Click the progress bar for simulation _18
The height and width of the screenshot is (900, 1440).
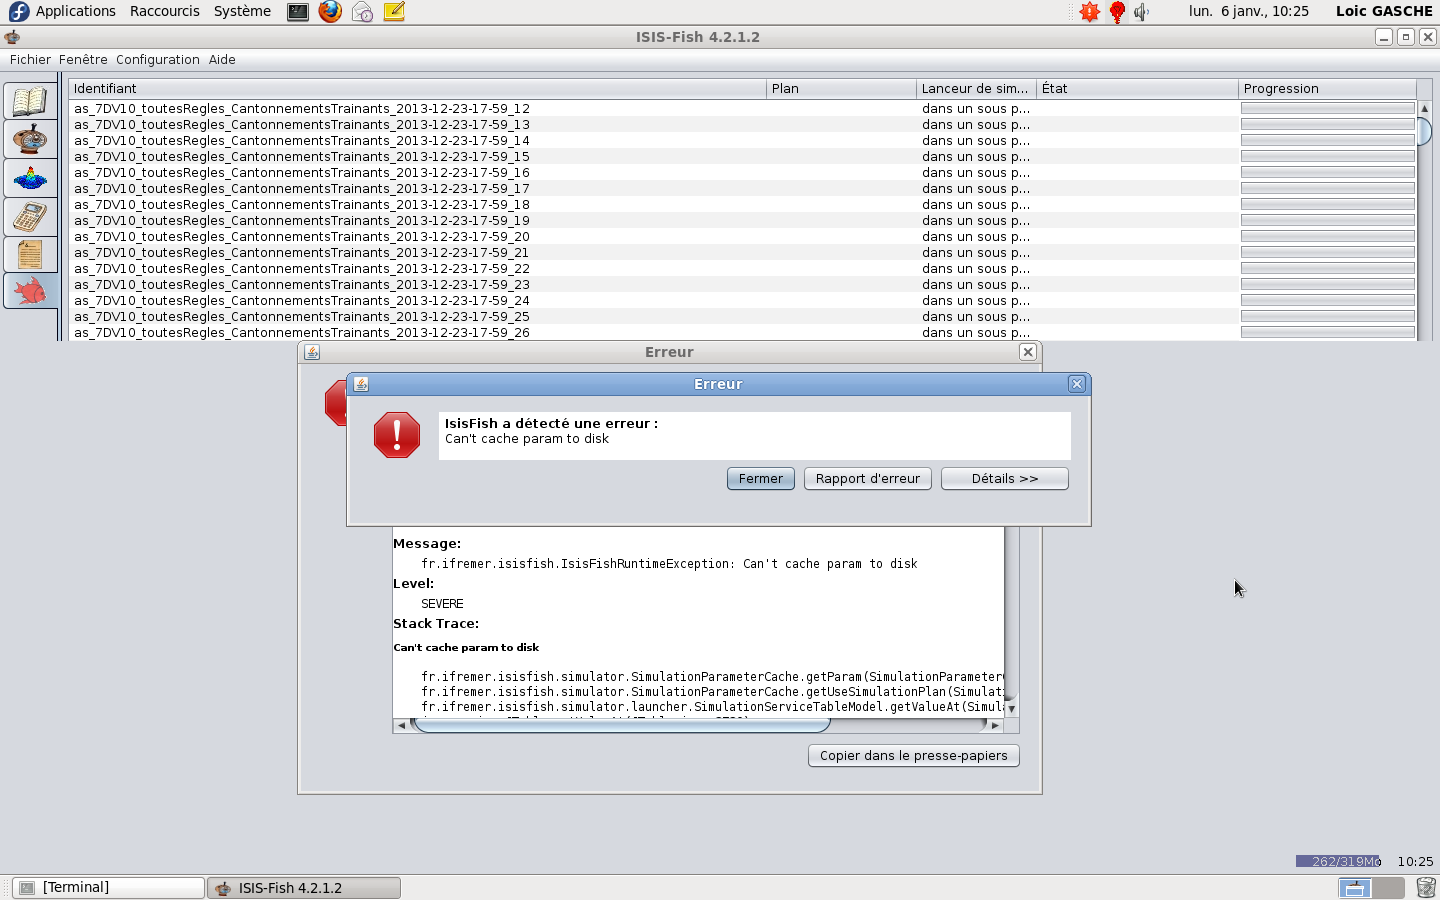pyautogui.click(x=1328, y=204)
